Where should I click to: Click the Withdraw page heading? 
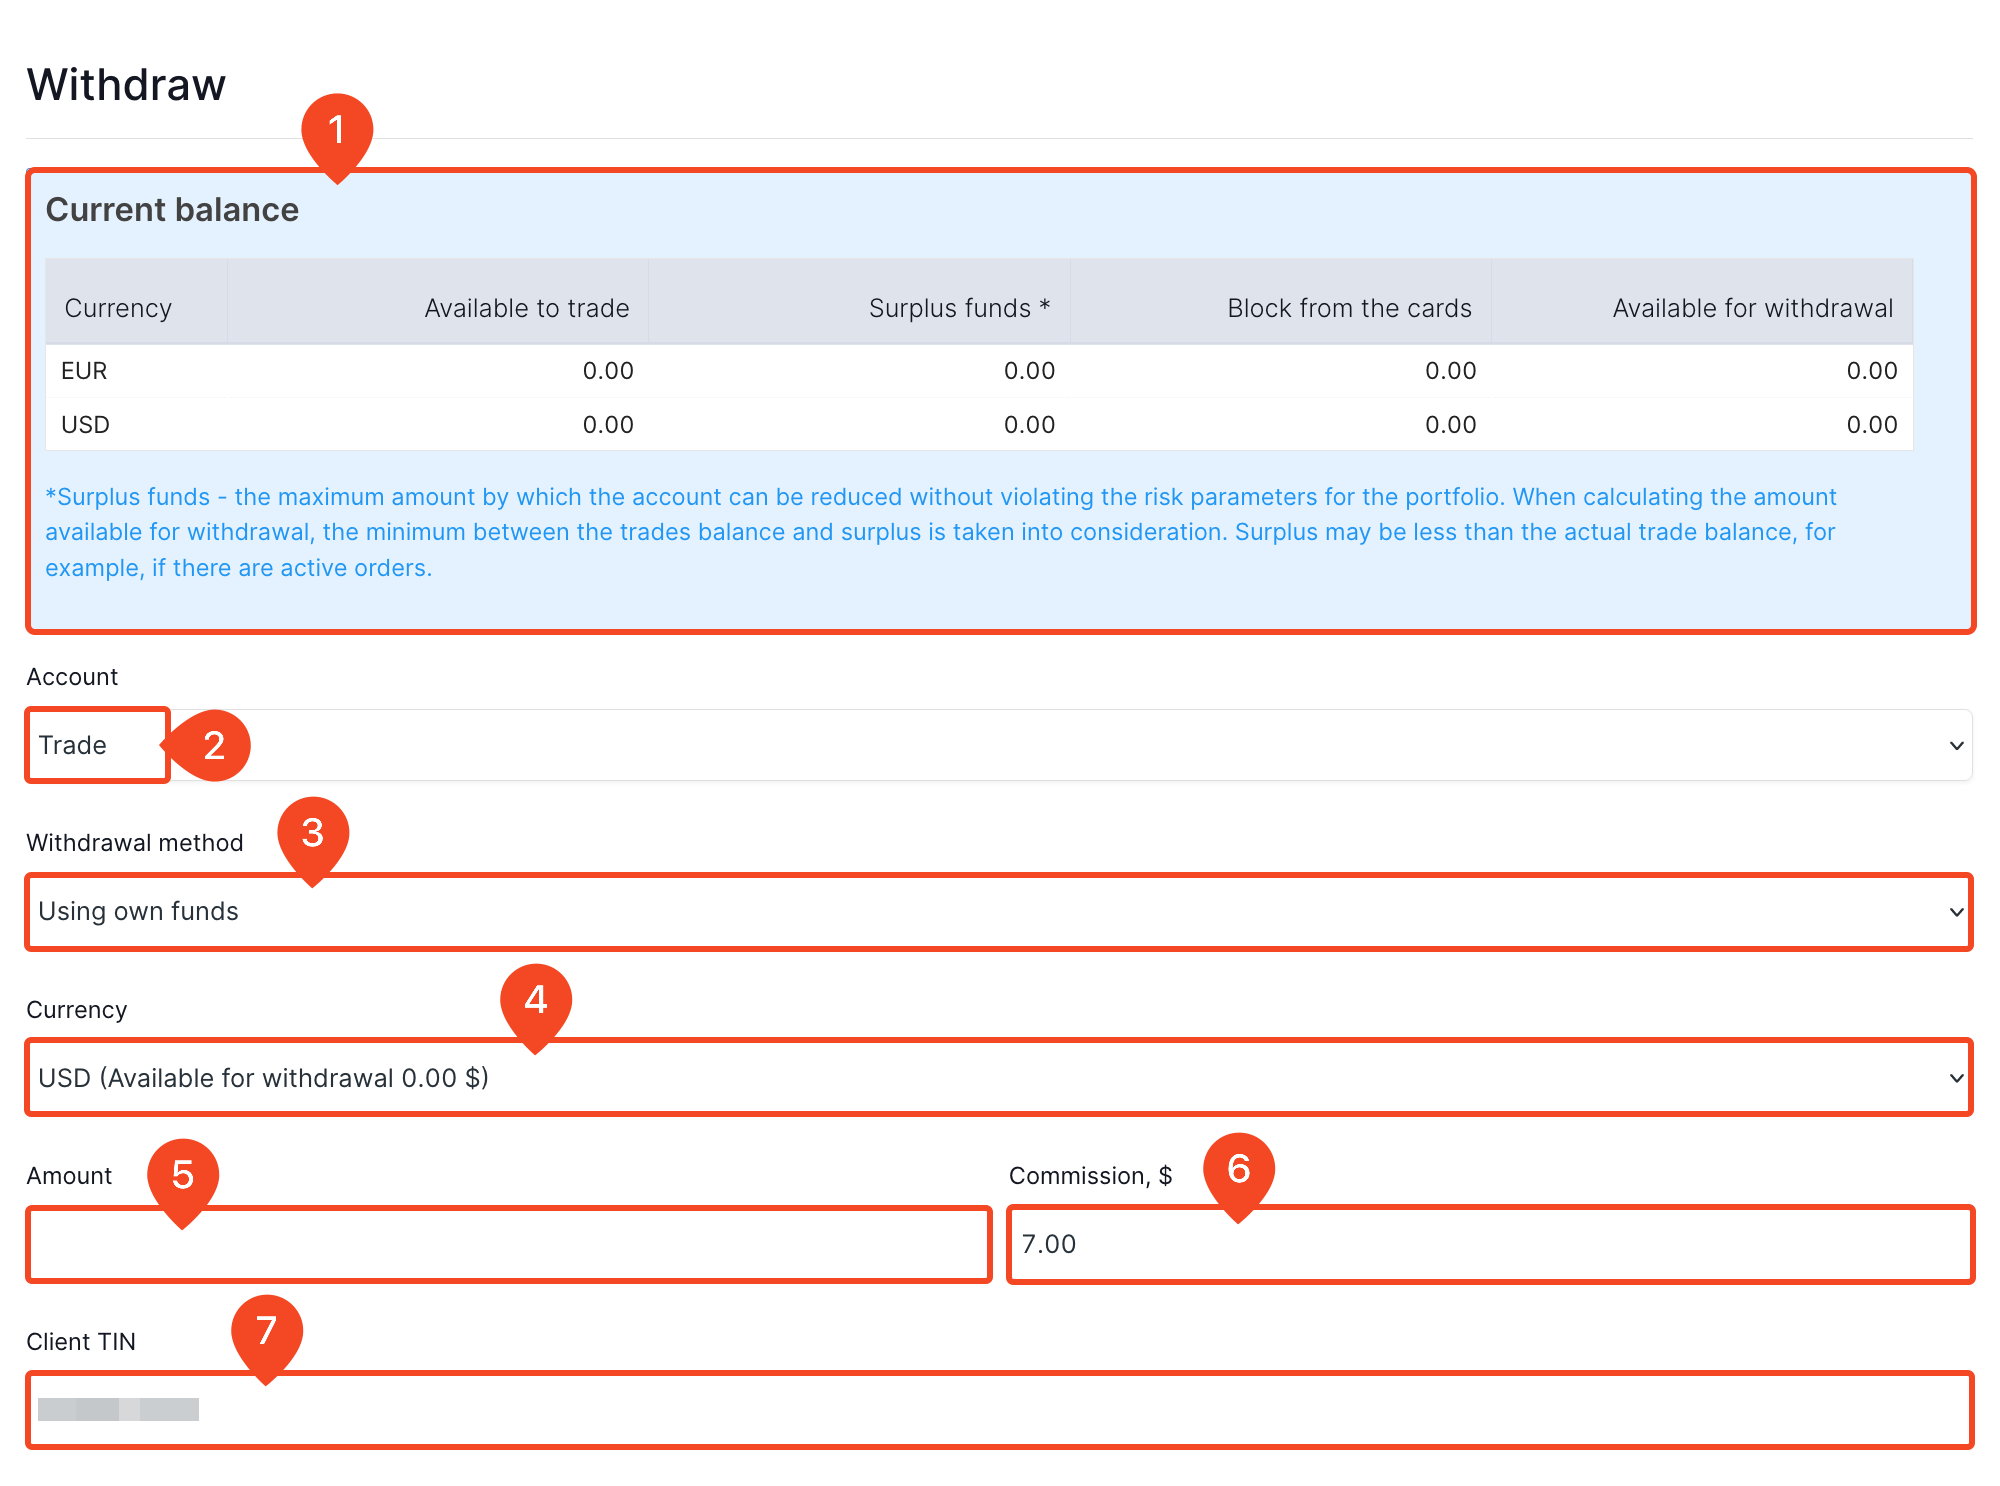coord(126,84)
